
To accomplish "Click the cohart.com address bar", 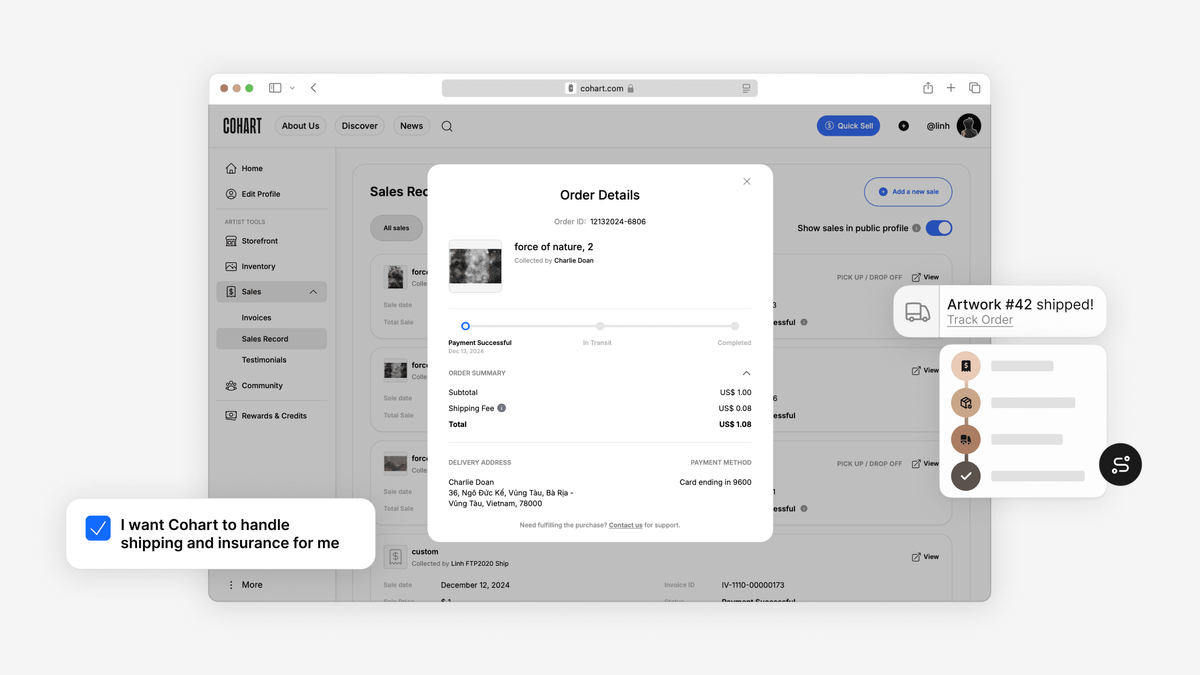I will pos(600,88).
